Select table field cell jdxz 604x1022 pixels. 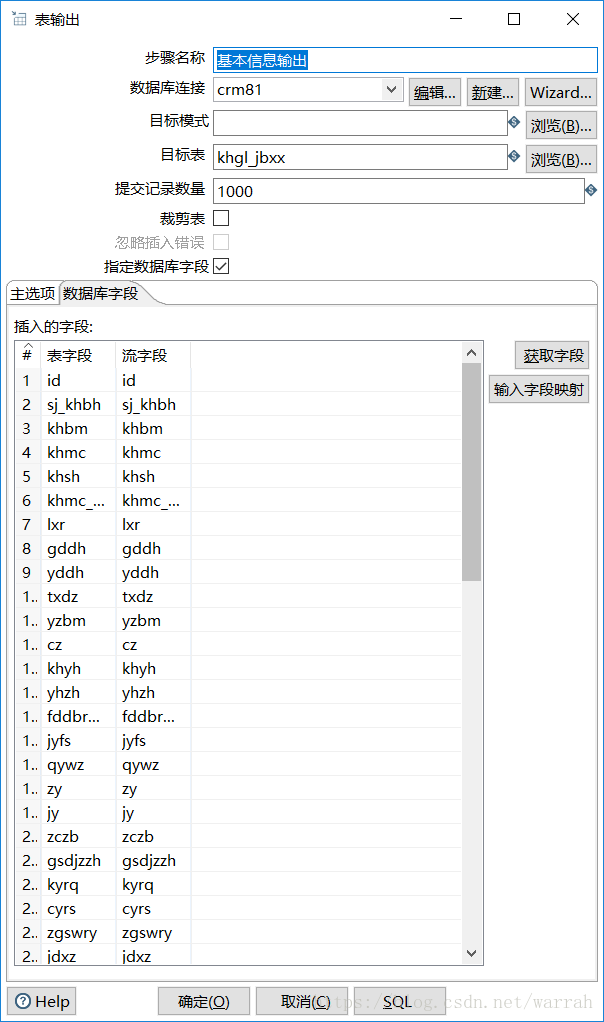pyautogui.click(x=78, y=956)
